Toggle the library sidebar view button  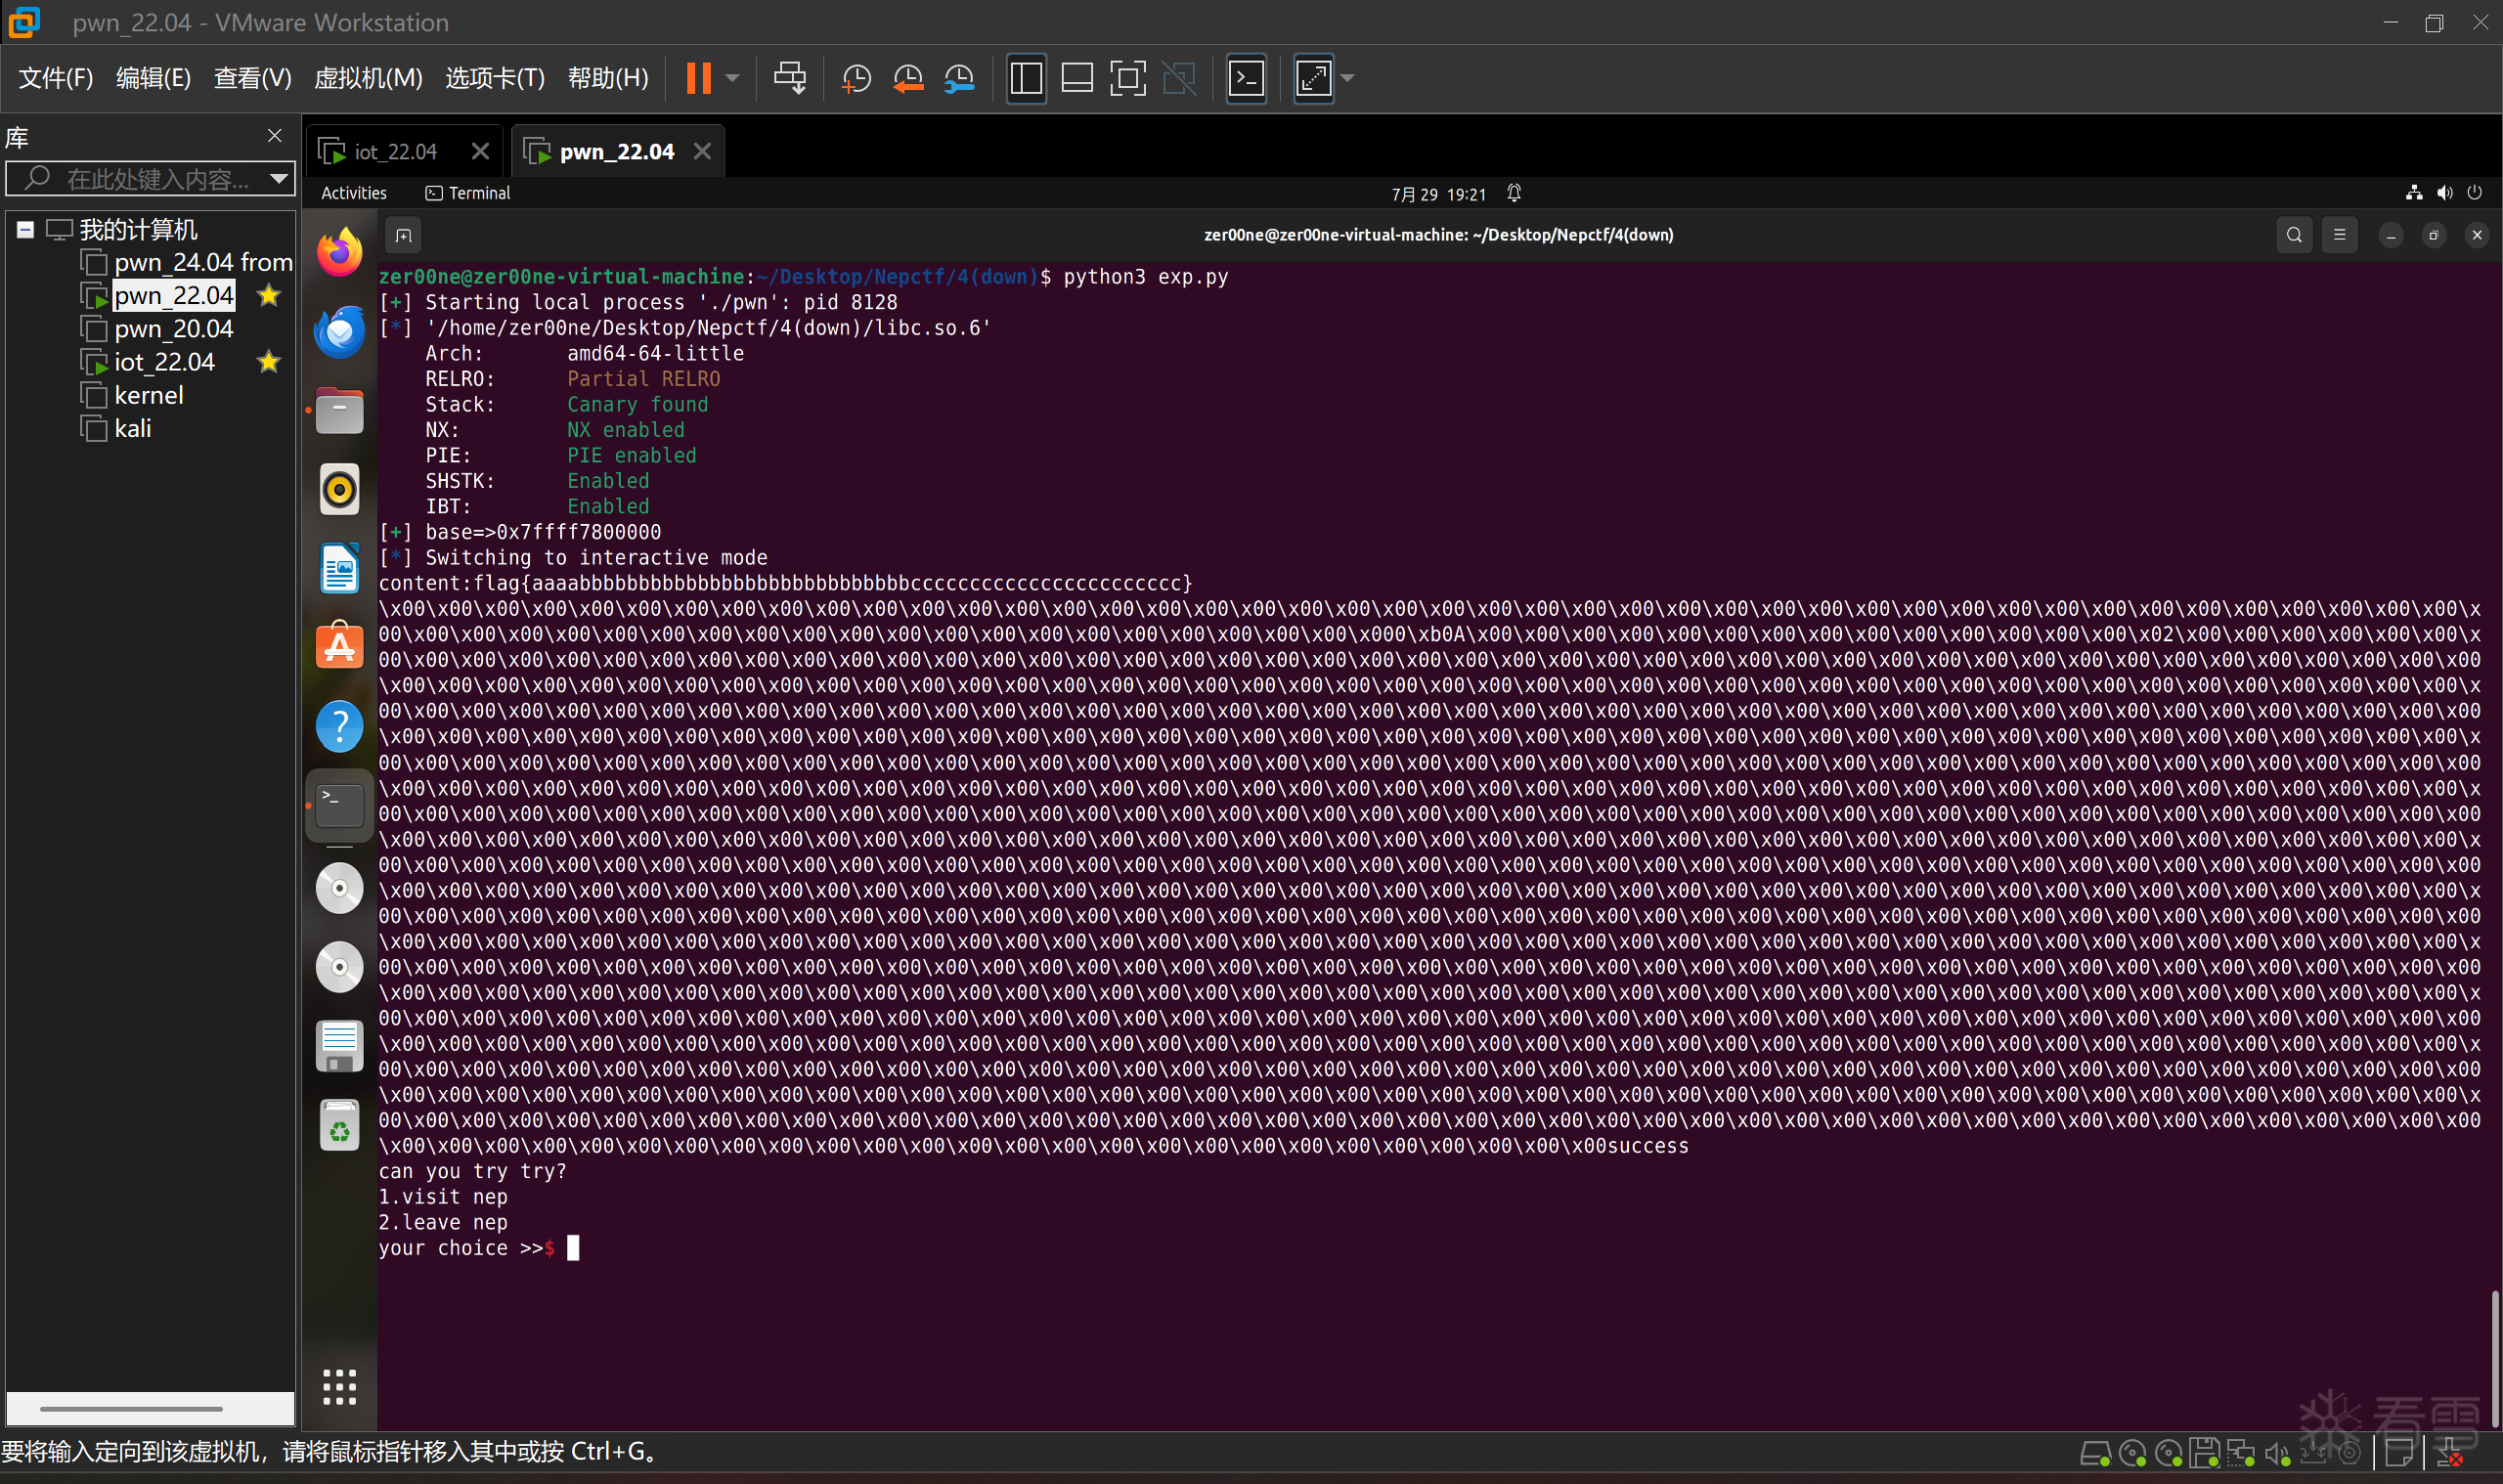point(1026,78)
